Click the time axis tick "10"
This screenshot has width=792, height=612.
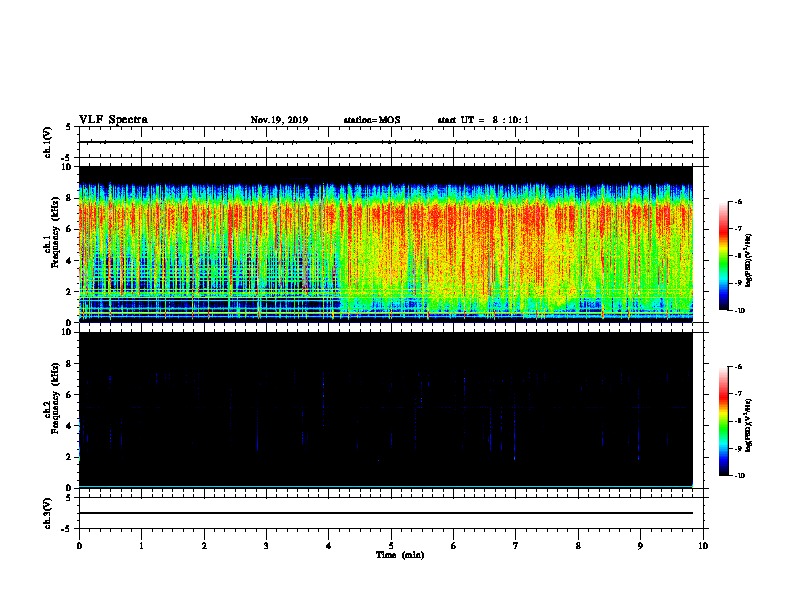[703, 545]
